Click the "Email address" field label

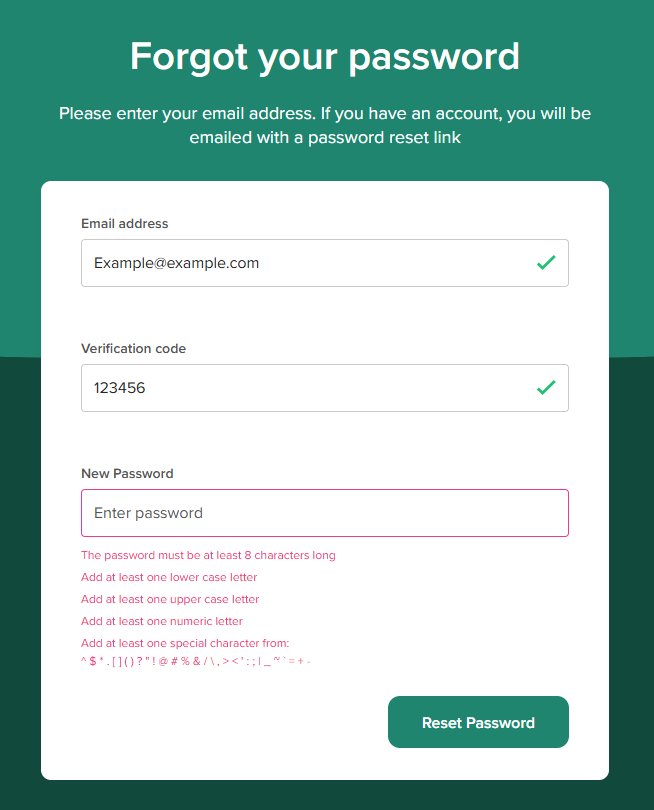125,224
